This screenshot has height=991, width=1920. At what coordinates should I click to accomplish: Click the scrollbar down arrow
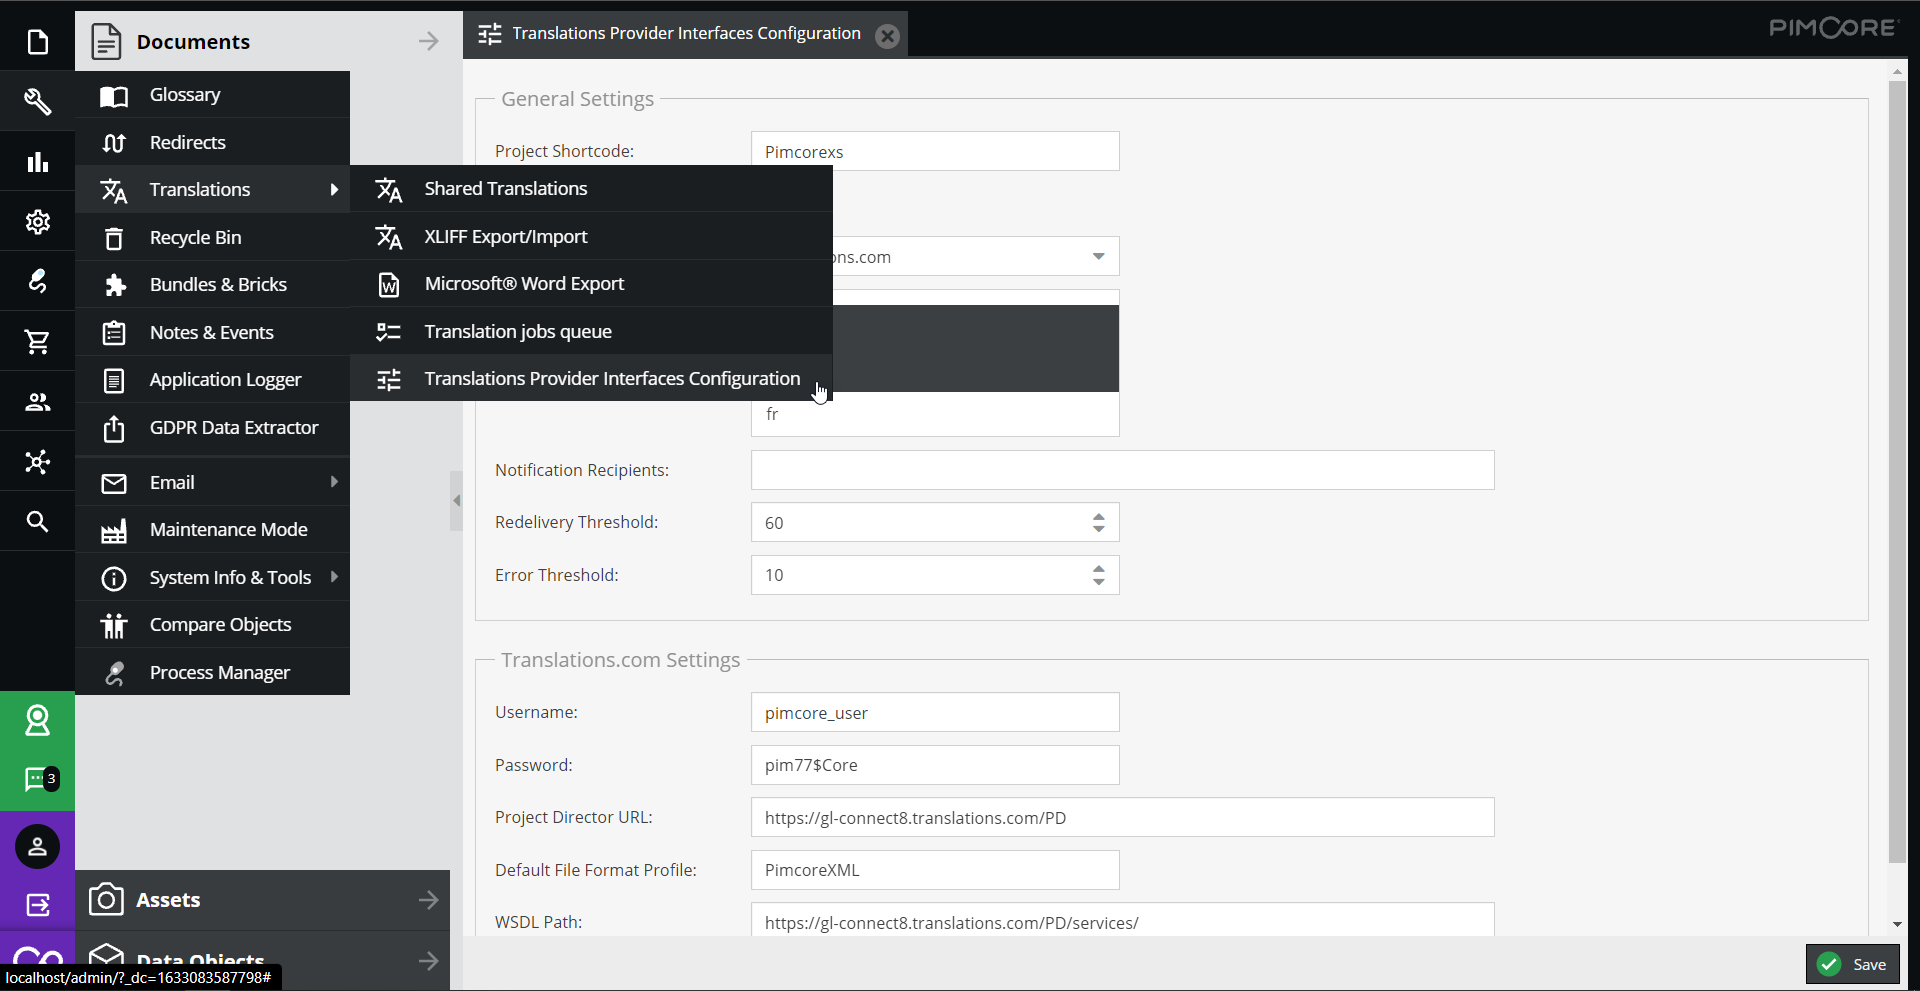point(1897,925)
